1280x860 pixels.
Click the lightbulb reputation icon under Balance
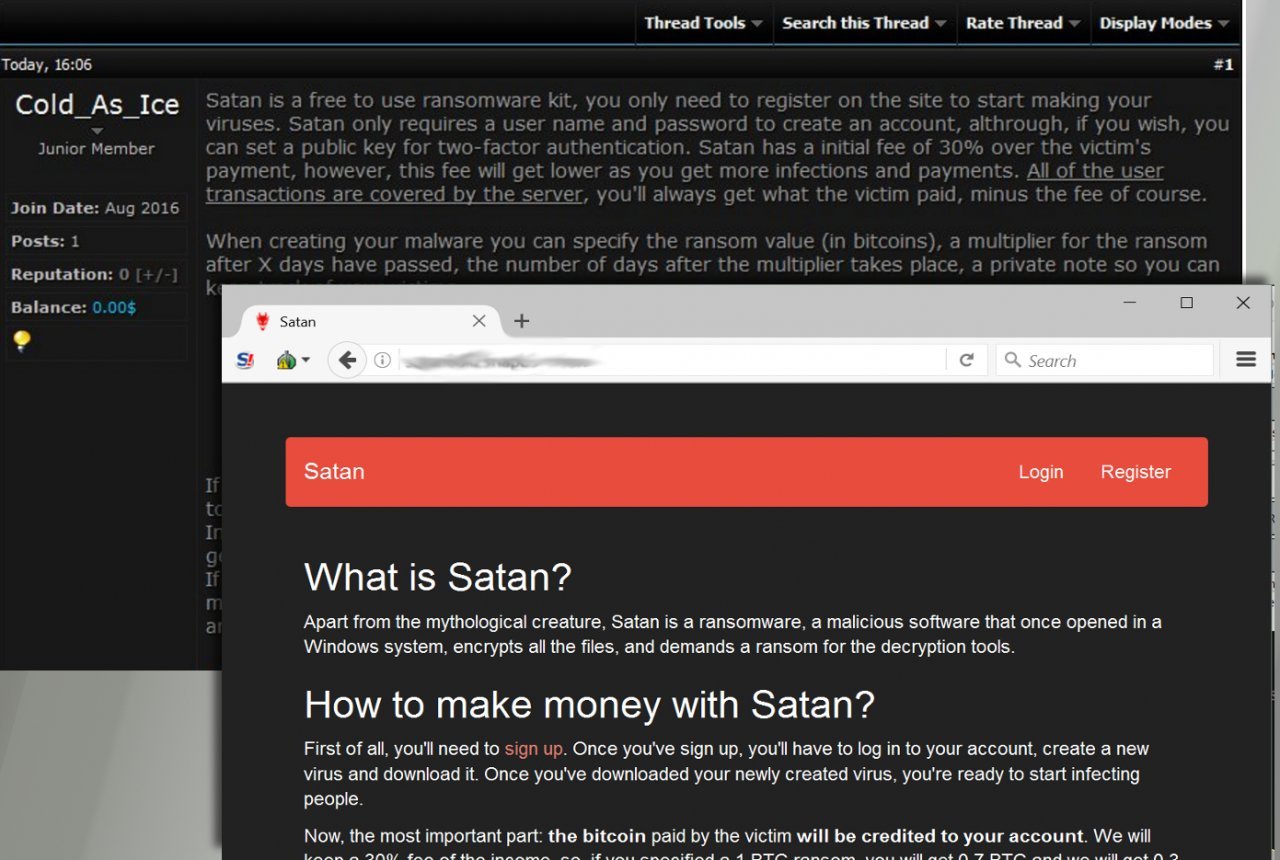[x=22, y=343]
